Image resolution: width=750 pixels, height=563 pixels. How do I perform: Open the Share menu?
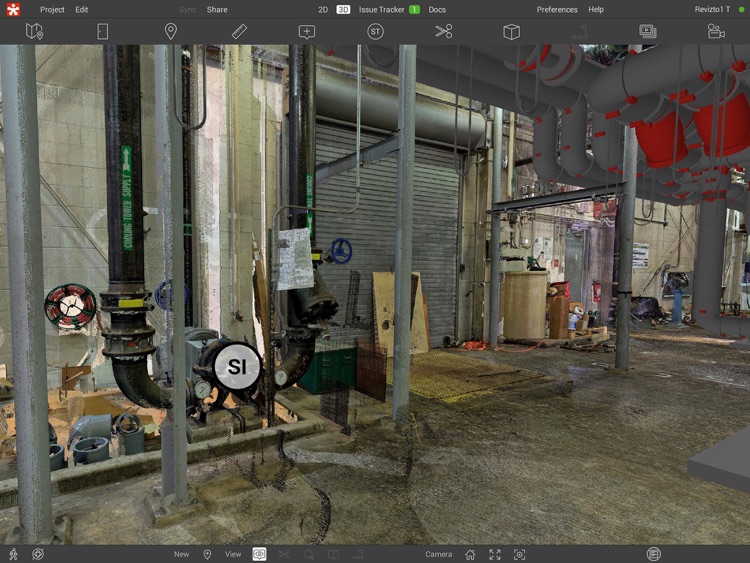pyautogui.click(x=217, y=10)
